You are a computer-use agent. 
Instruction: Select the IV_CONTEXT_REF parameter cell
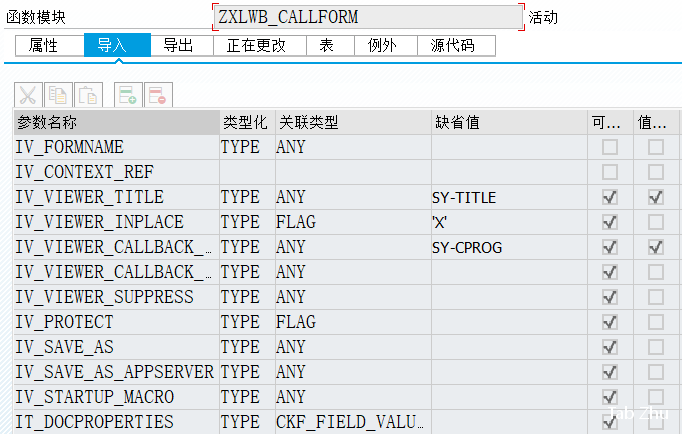click(117, 172)
